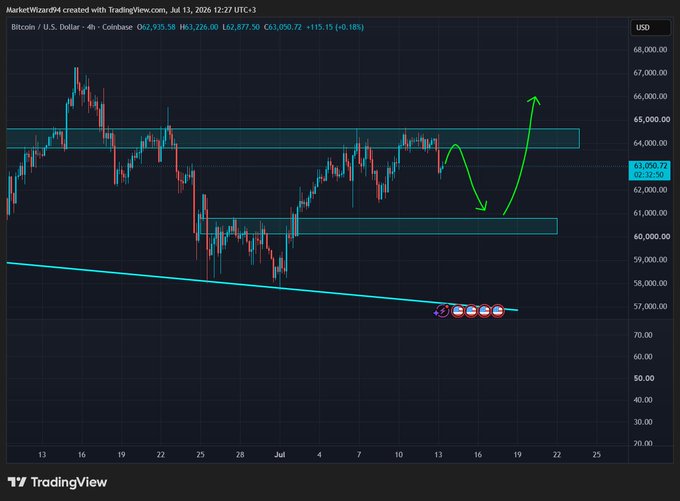Click the close value C63,050.72
Image resolution: width=680 pixels, height=501 pixels.
pyautogui.click(x=283, y=27)
